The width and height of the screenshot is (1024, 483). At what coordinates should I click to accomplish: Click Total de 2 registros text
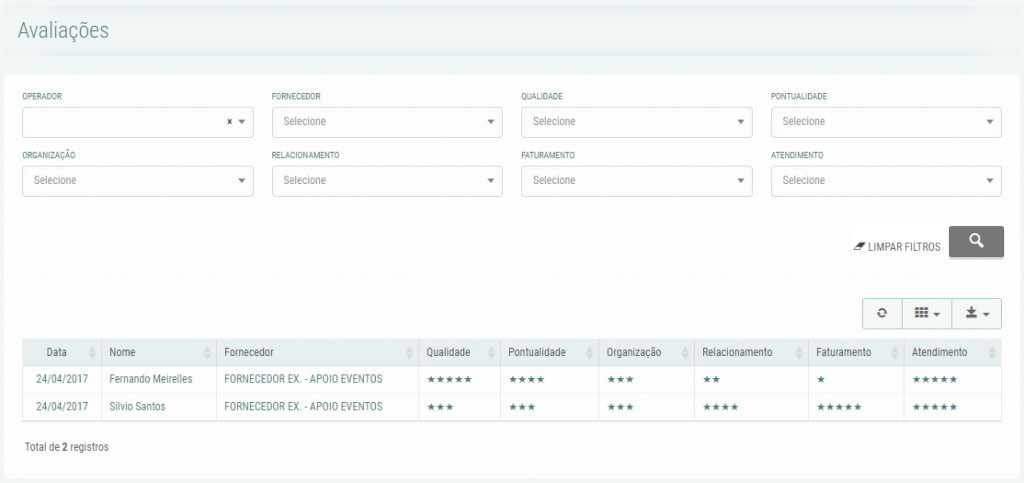coord(67,447)
